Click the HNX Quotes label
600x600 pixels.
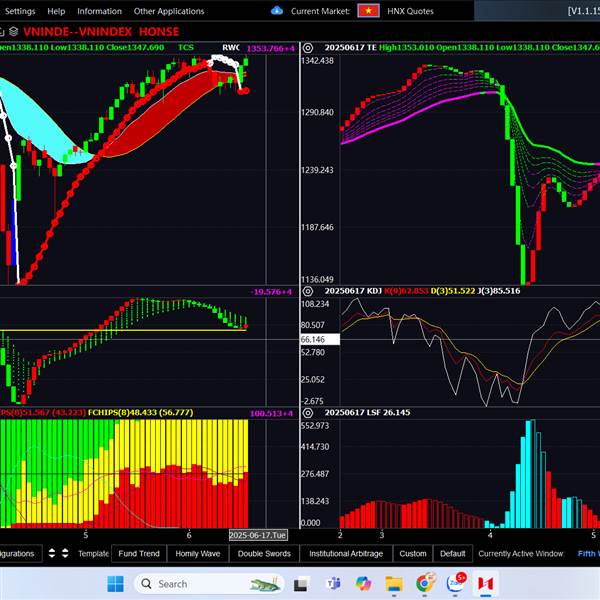(x=410, y=11)
